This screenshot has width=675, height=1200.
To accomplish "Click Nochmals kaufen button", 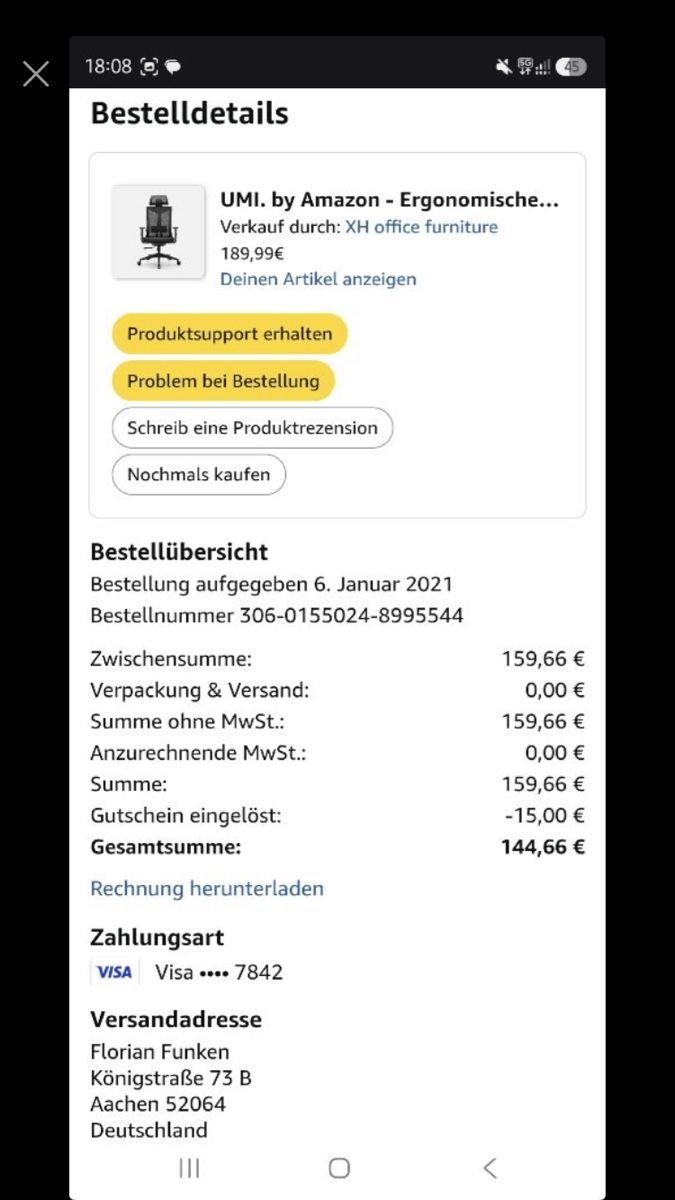I will 198,474.
